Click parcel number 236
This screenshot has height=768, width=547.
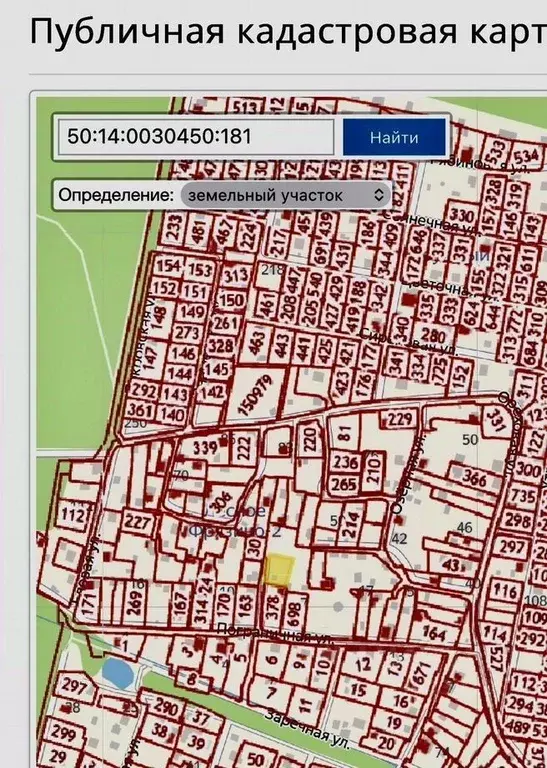point(346,461)
